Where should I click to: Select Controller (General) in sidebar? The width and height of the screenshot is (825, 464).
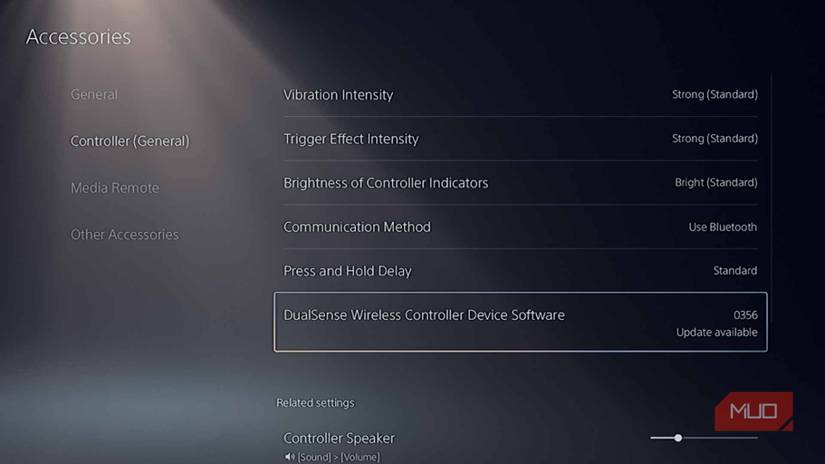[x=130, y=141]
